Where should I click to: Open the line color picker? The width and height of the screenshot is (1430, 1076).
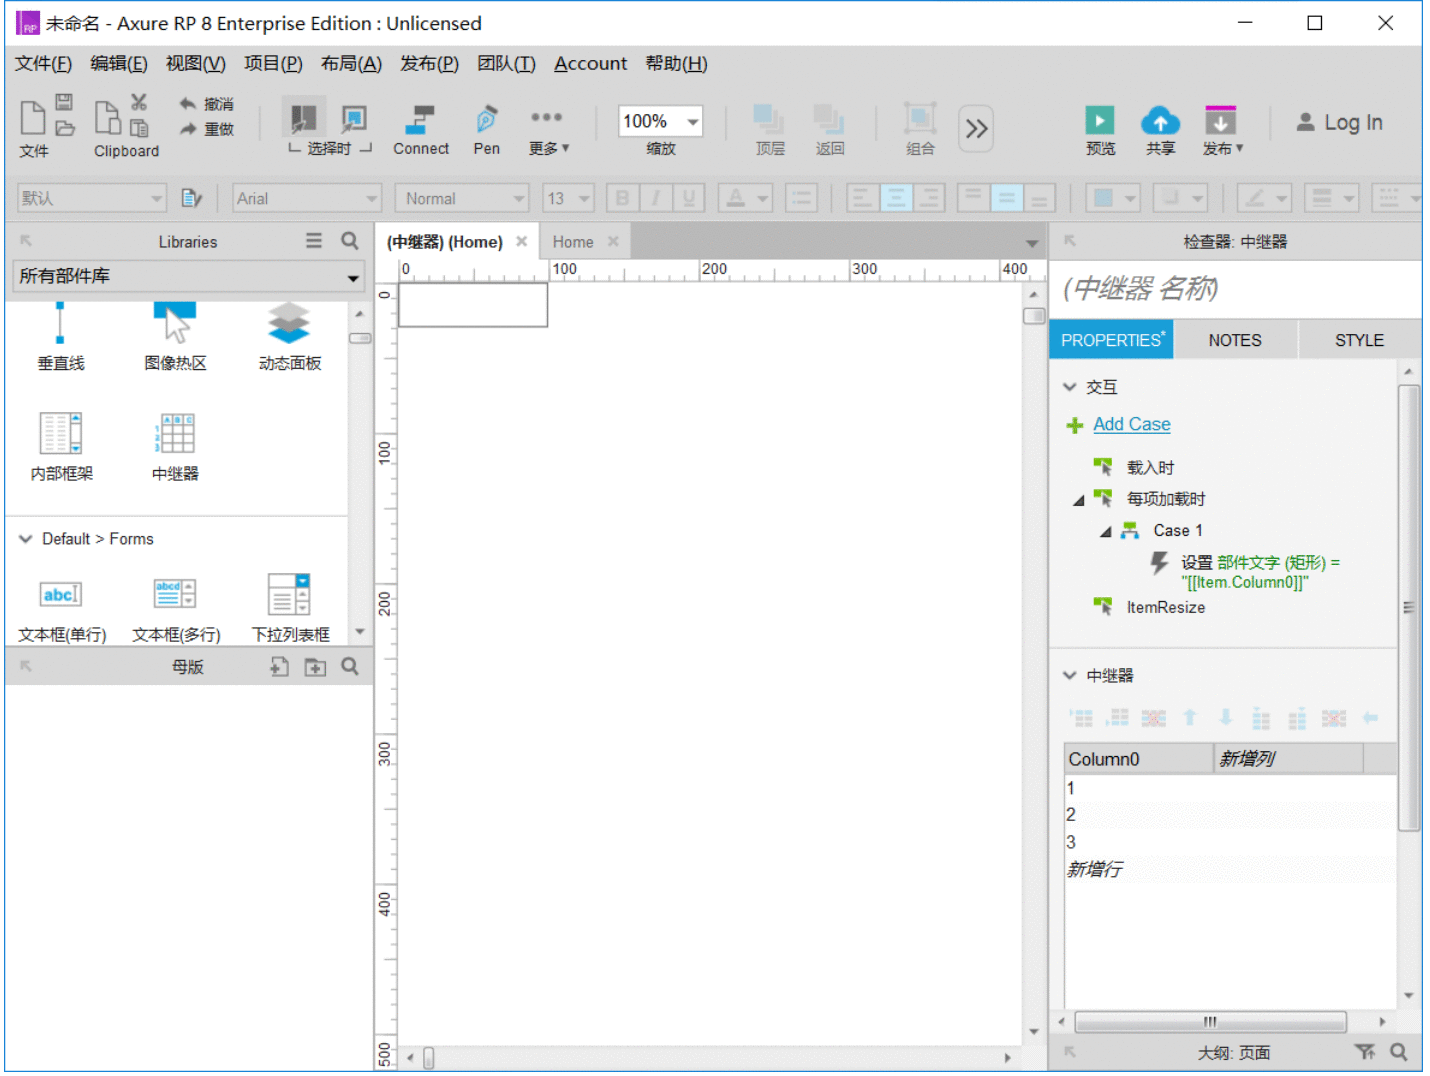click(x=1263, y=198)
